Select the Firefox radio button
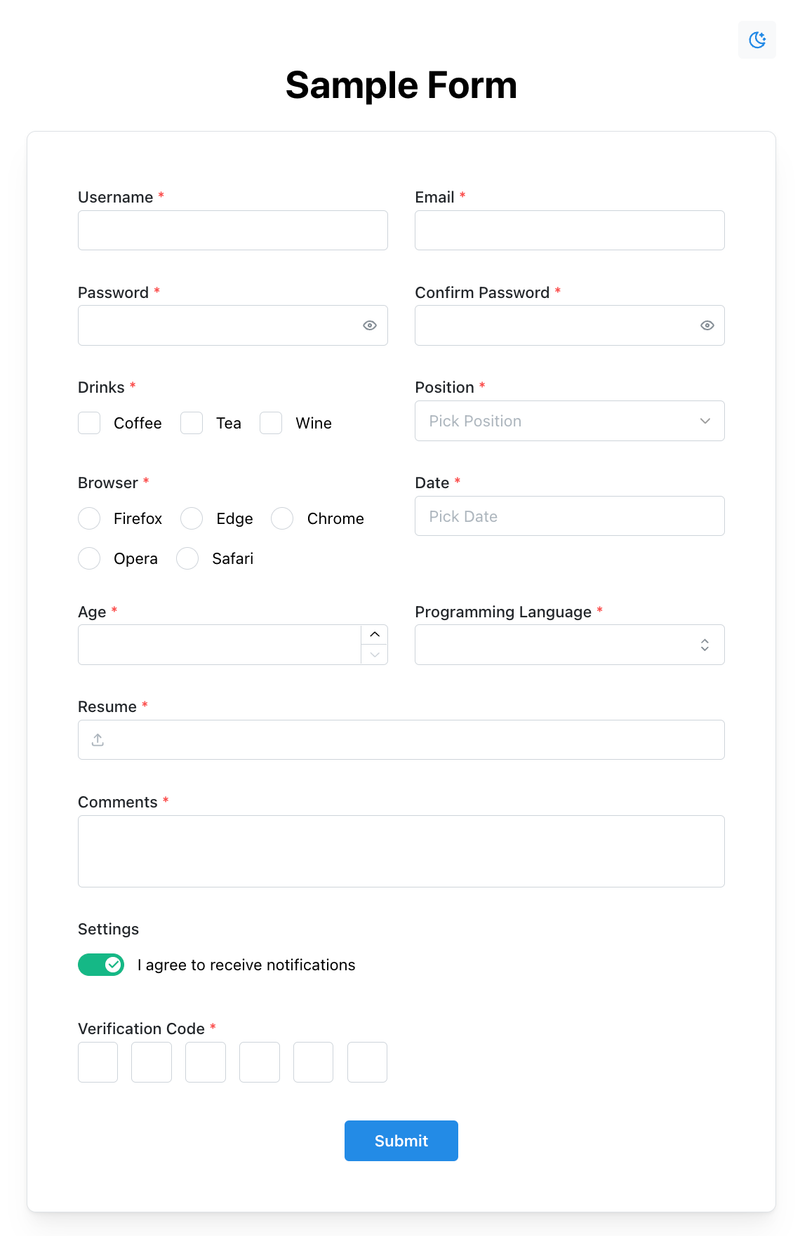 tap(89, 518)
